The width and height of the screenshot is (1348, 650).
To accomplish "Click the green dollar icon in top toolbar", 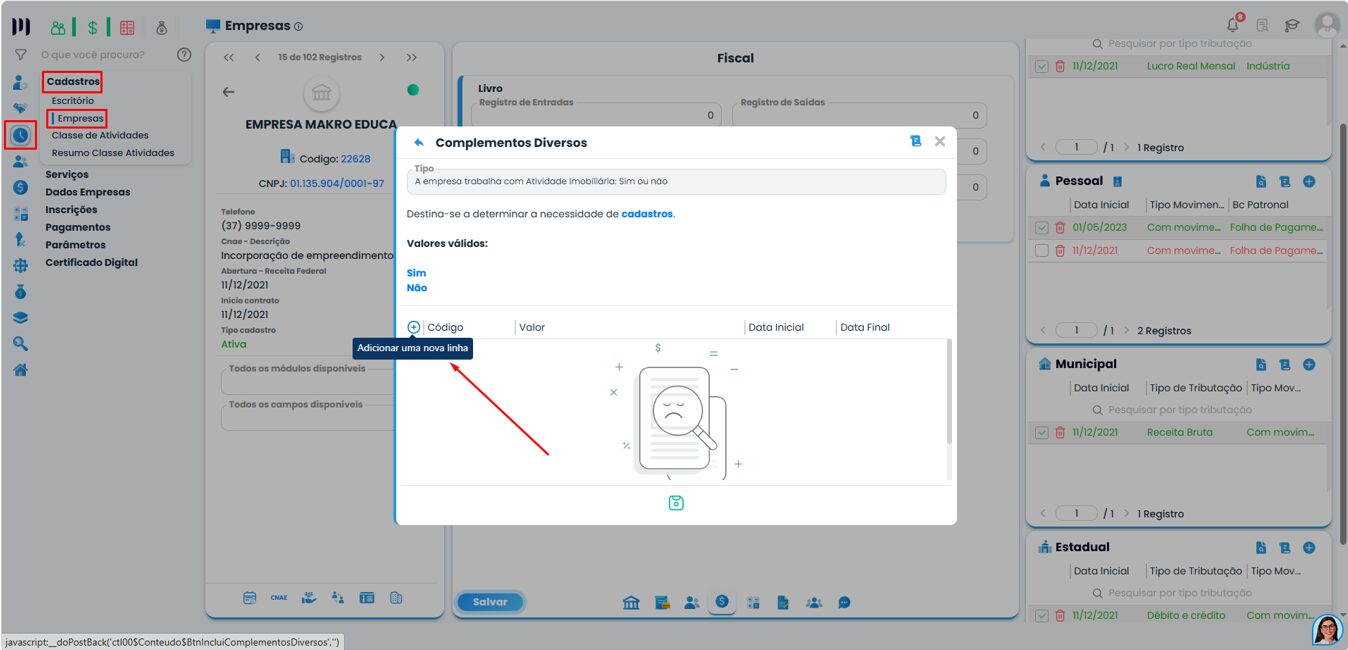I will (x=92, y=27).
